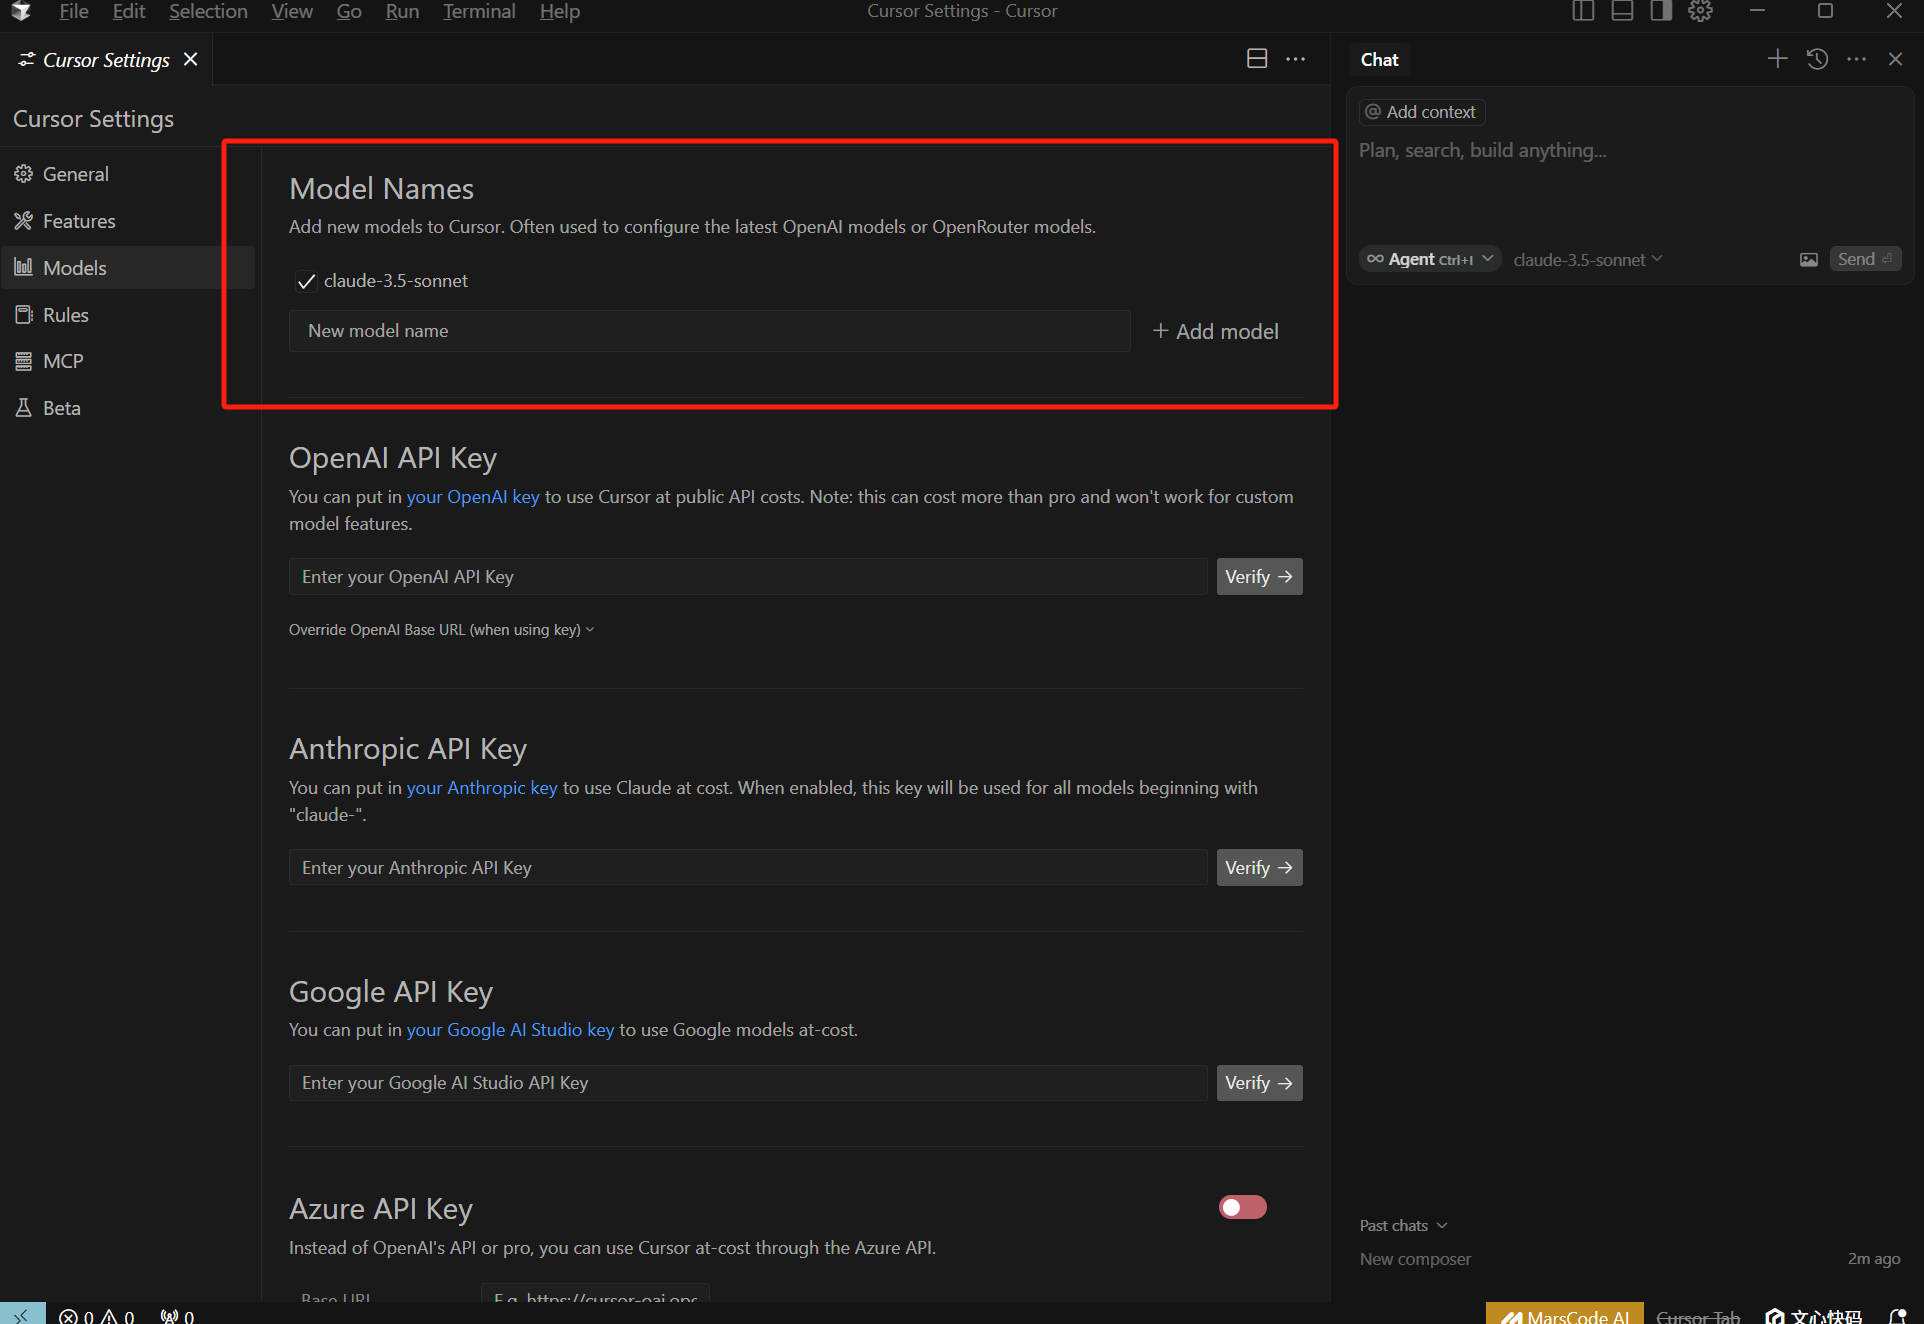
Task: Toggle the bottom panel layout icon
Action: point(1622,11)
